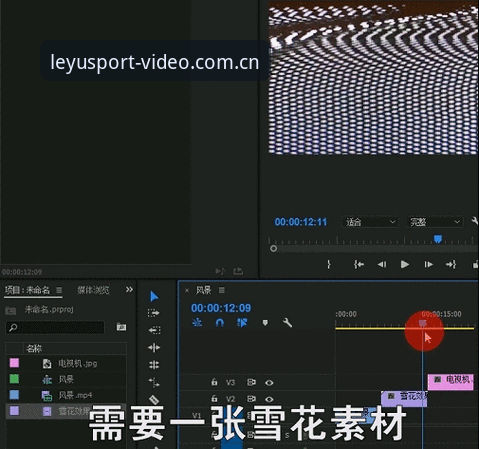Select the Ripple Edit tool
The image size is (479, 449).
(x=154, y=347)
